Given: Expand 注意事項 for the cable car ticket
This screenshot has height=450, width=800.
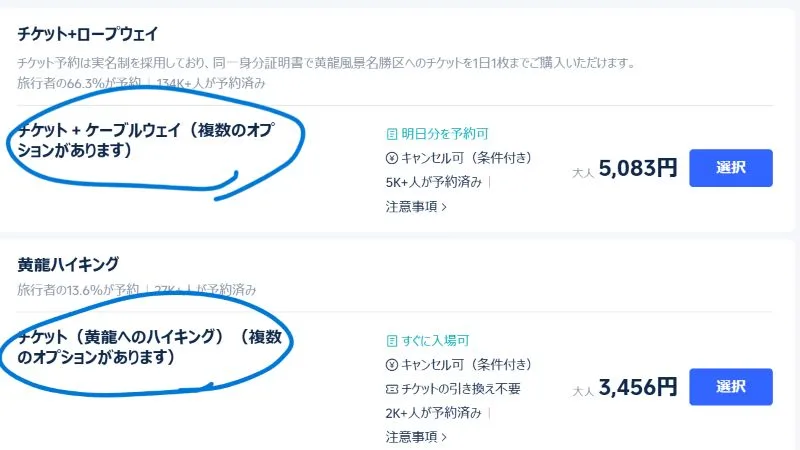Looking at the screenshot, I should coord(416,207).
